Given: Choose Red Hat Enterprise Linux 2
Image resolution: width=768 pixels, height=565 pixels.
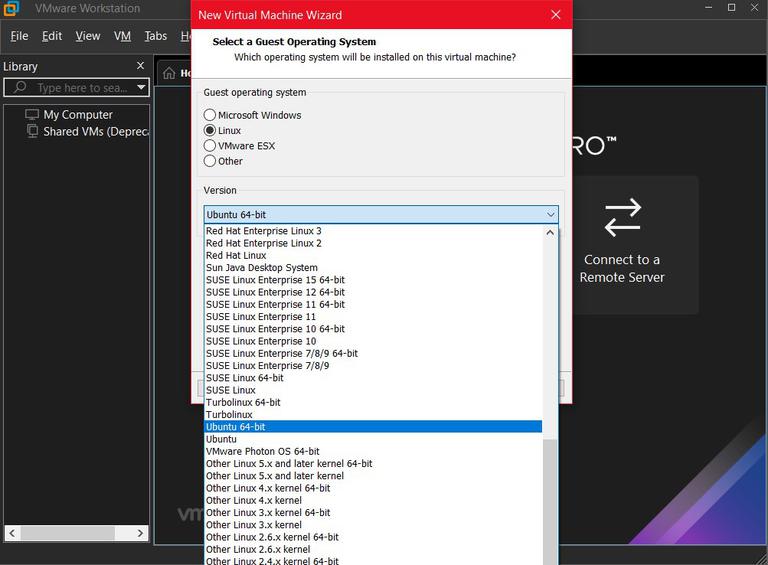Looking at the screenshot, I should point(373,243).
